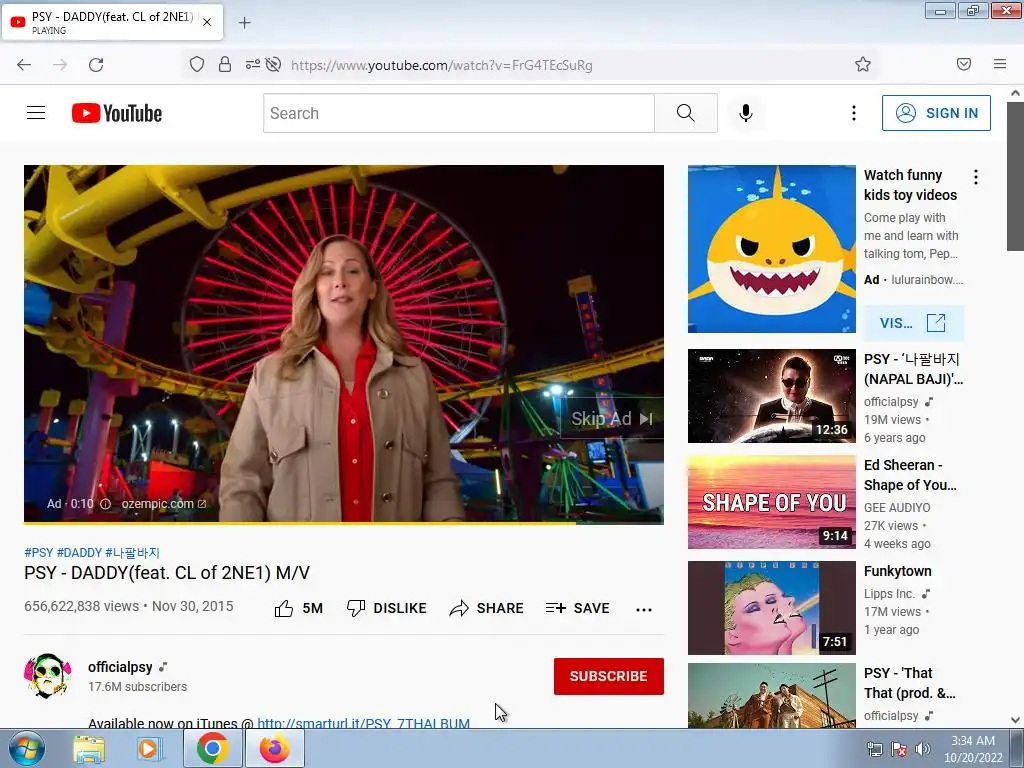
Task: Start voice search with the microphone
Action: pos(746,113)
